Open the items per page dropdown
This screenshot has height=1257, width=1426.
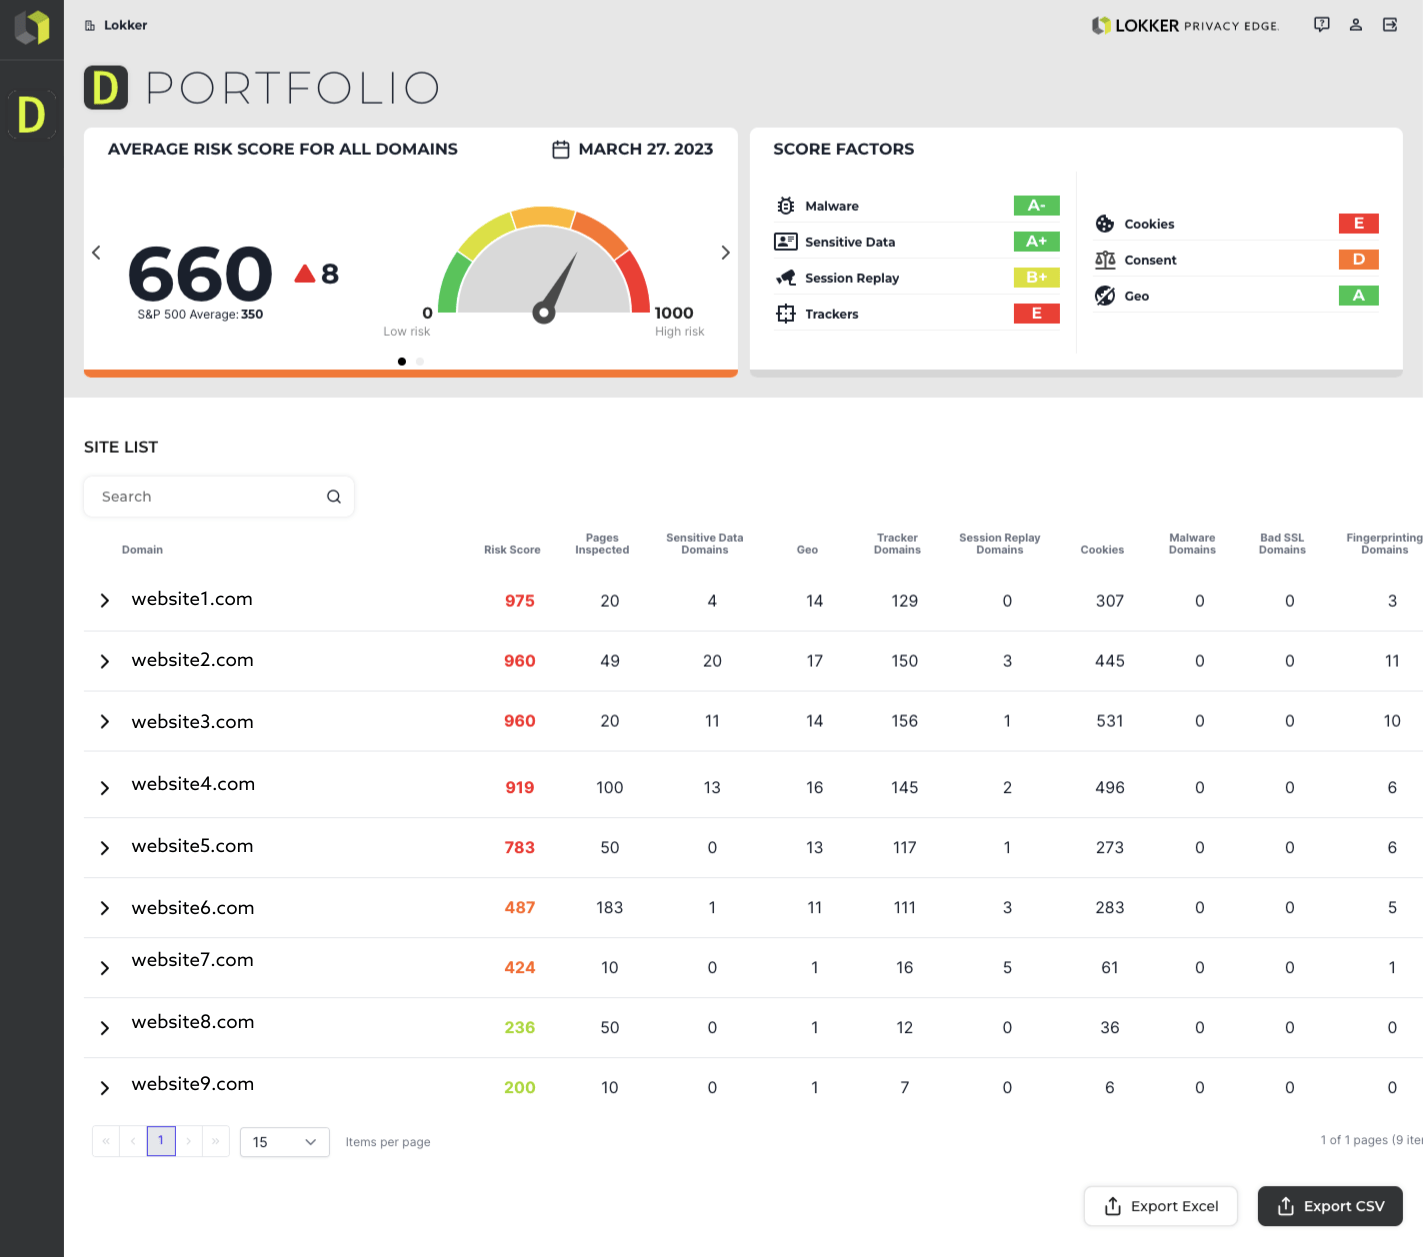pyautogui.click(x=284, y=1141)
